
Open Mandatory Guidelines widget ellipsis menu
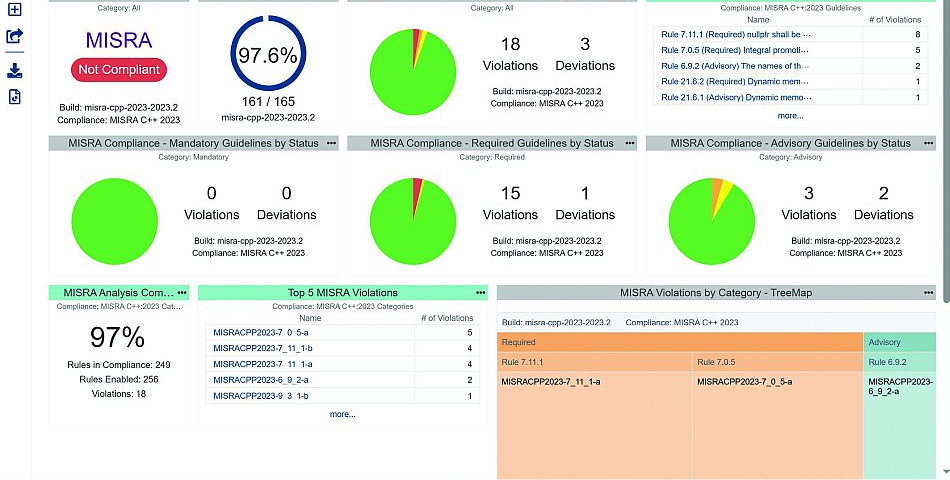tap(331, 143)
